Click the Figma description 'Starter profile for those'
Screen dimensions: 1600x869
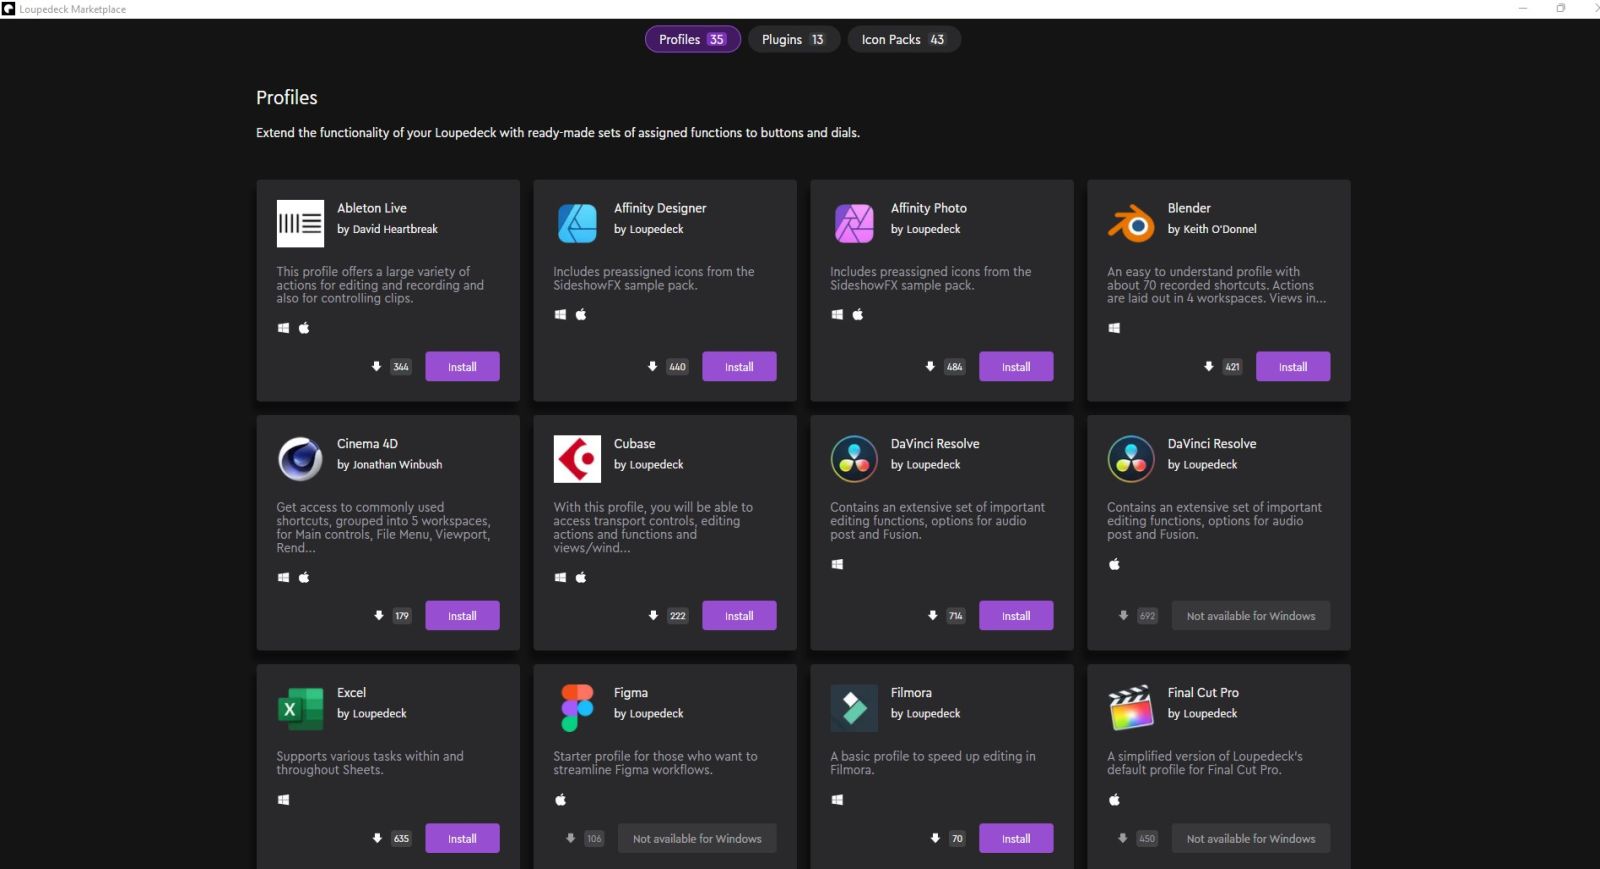(x=655, y=763)
